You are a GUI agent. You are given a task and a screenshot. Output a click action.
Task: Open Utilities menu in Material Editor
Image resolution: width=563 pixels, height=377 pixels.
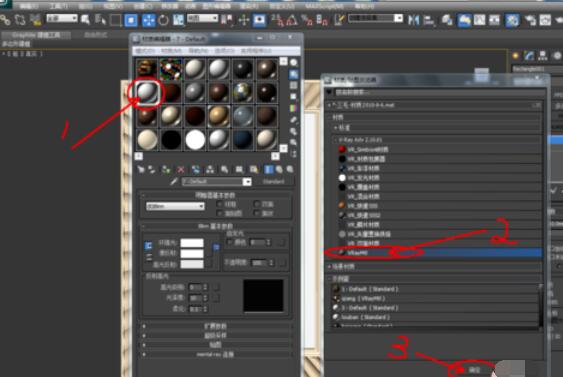(256, 51)
